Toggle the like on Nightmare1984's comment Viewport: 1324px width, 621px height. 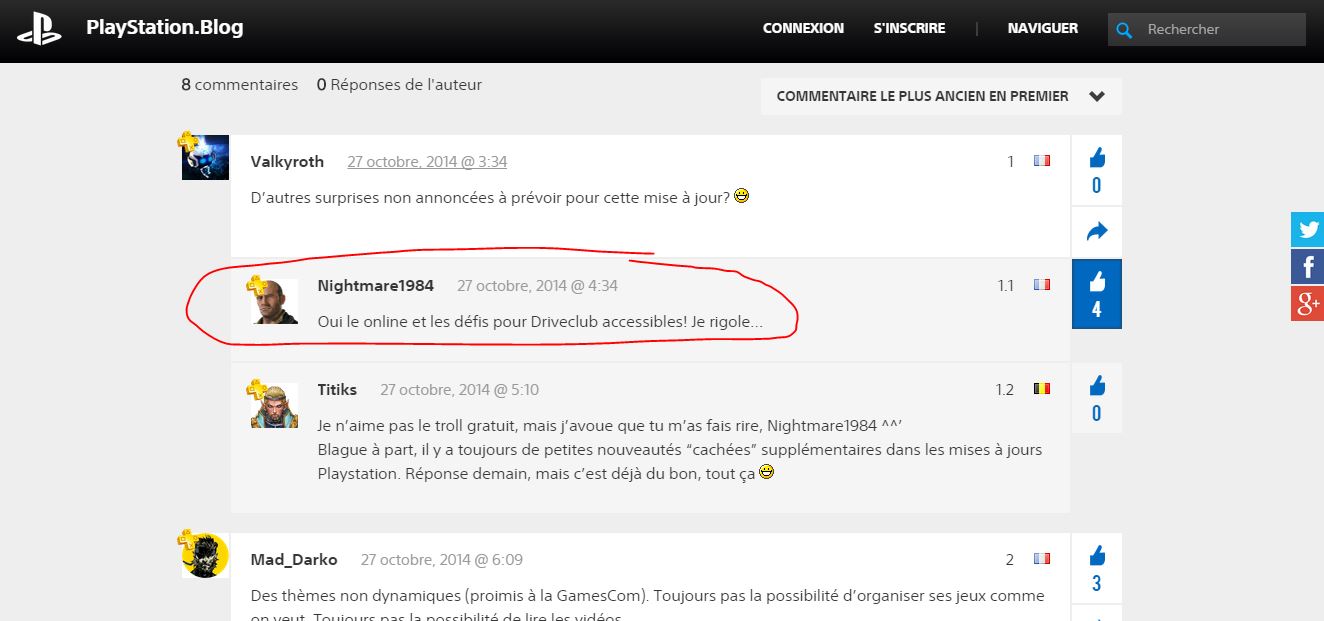click(1097, 294)
